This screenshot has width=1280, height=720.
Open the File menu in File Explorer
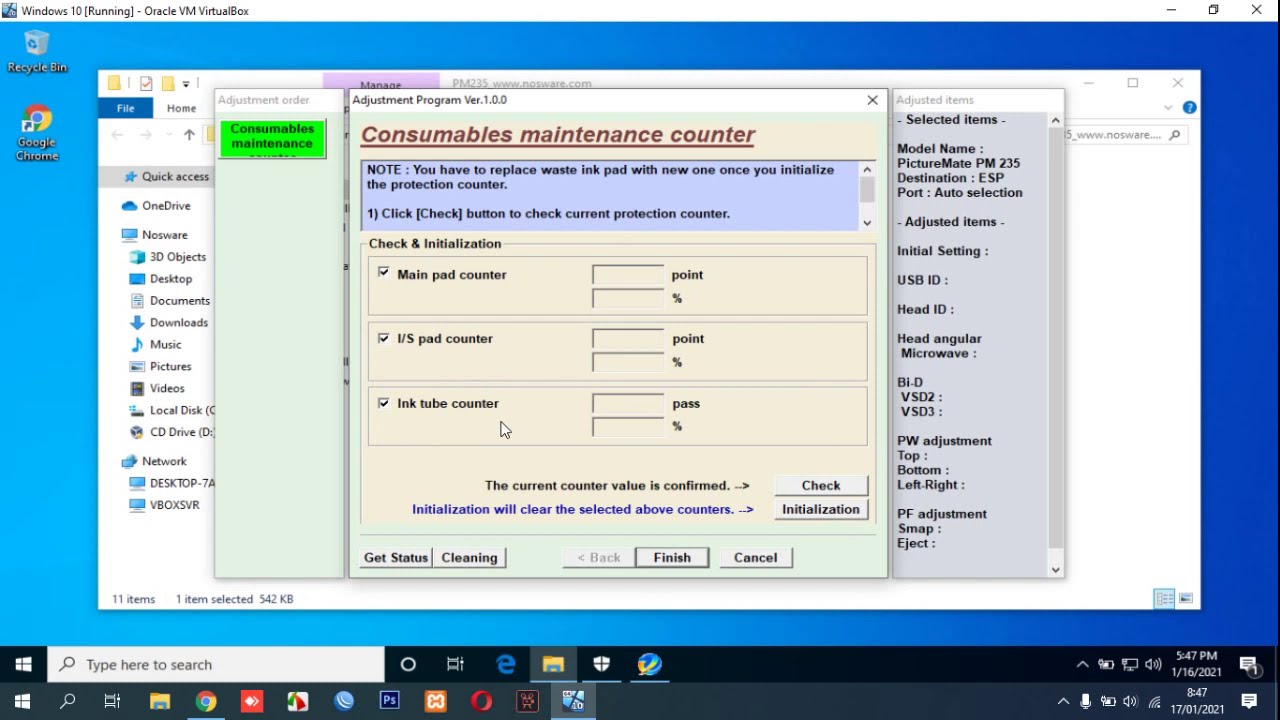125,108
